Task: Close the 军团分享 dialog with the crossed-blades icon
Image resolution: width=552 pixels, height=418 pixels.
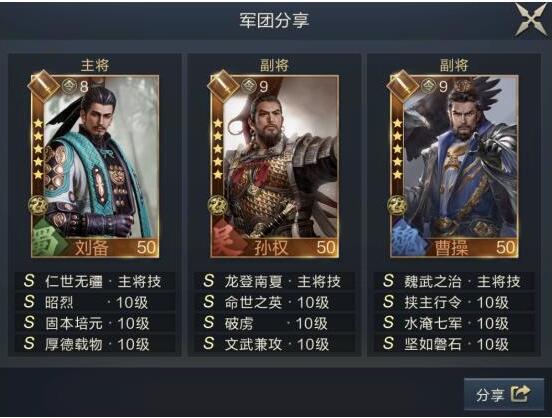Action: pyautogui.click(x=532, y=19)
